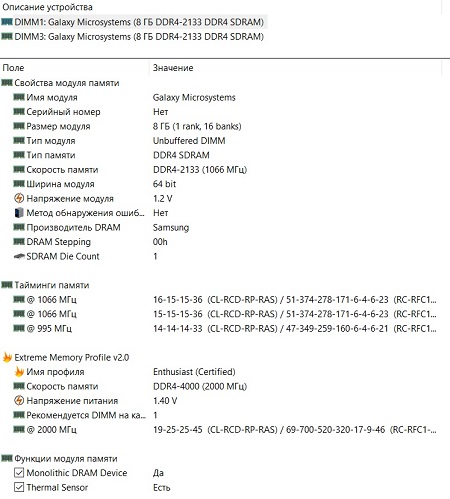Click the 'Свойства модуля памяти' group icon
This screenshot has height=499, width=450.
pyautogui.click(x=7, y=82)
